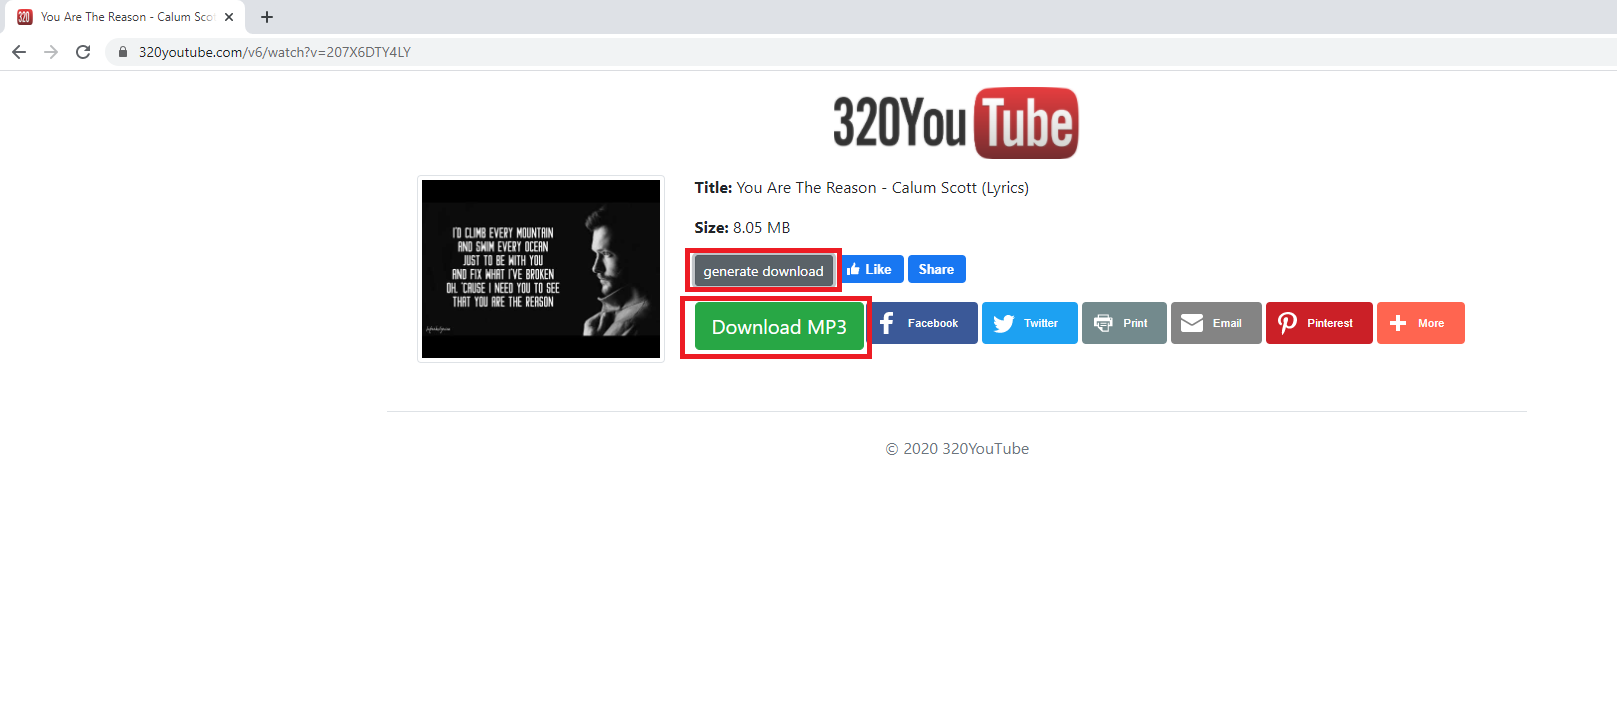Click the '© 2020 320YouTube' footer text
The width and height of the screenshot is (1617, 717).
957,449
